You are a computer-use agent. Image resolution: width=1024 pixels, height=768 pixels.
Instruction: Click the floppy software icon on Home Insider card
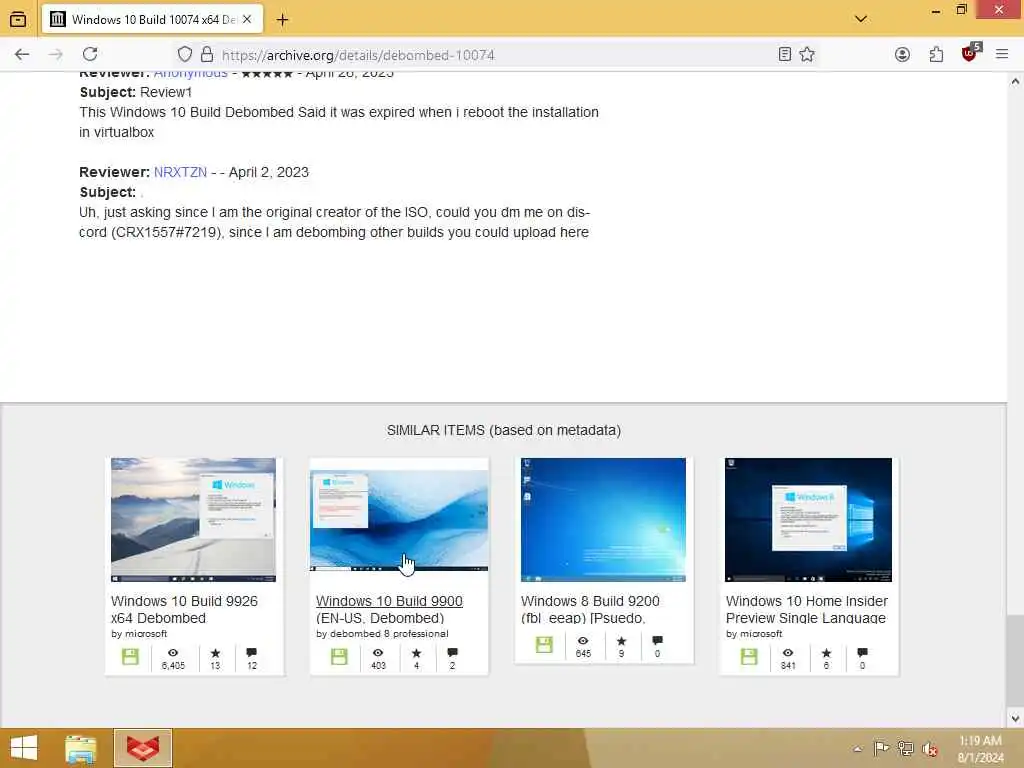pos(749,657)
